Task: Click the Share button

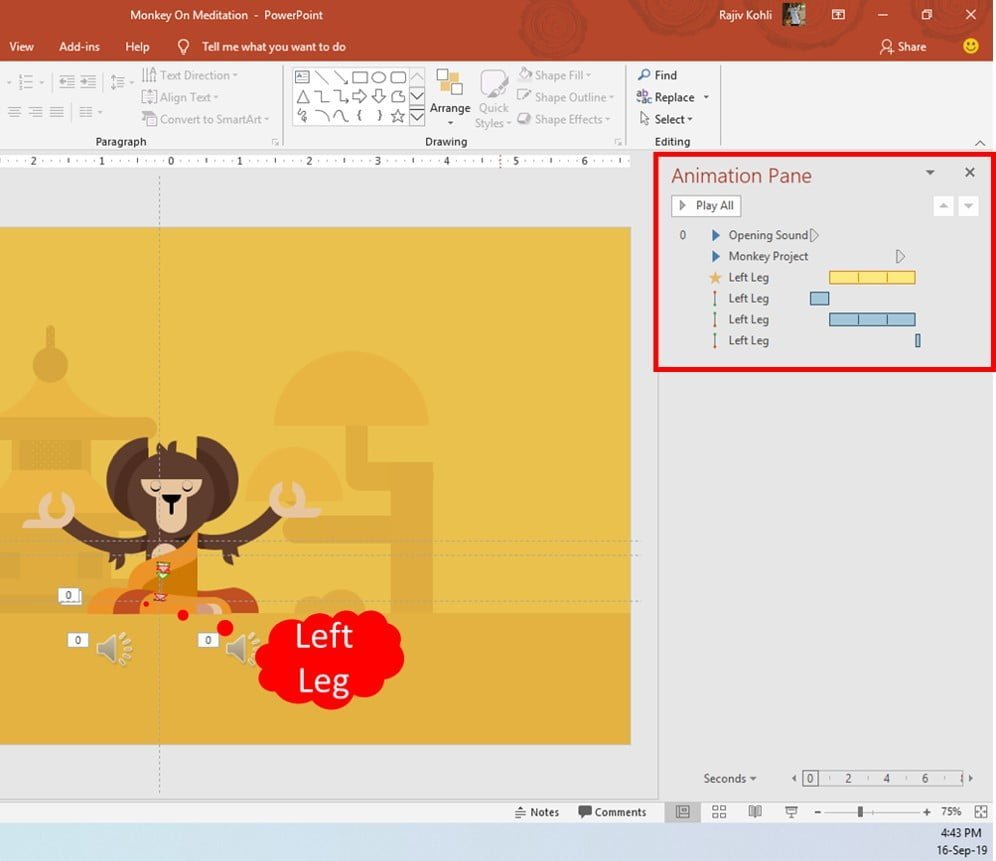Action: click(x=903, y=46)
